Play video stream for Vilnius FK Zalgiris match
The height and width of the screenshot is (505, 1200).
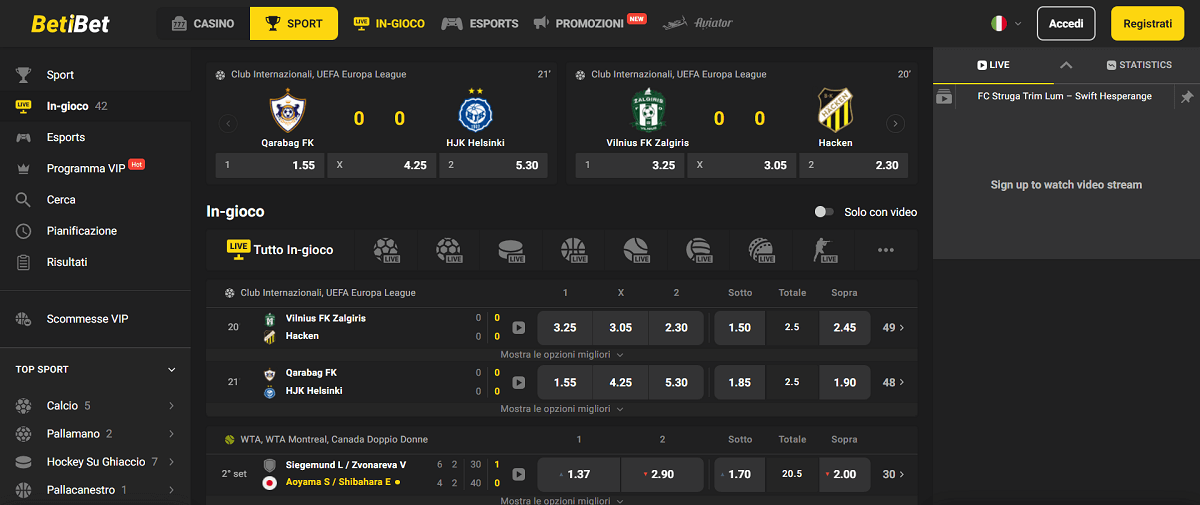pyautogui.click(x=518, y=327)
